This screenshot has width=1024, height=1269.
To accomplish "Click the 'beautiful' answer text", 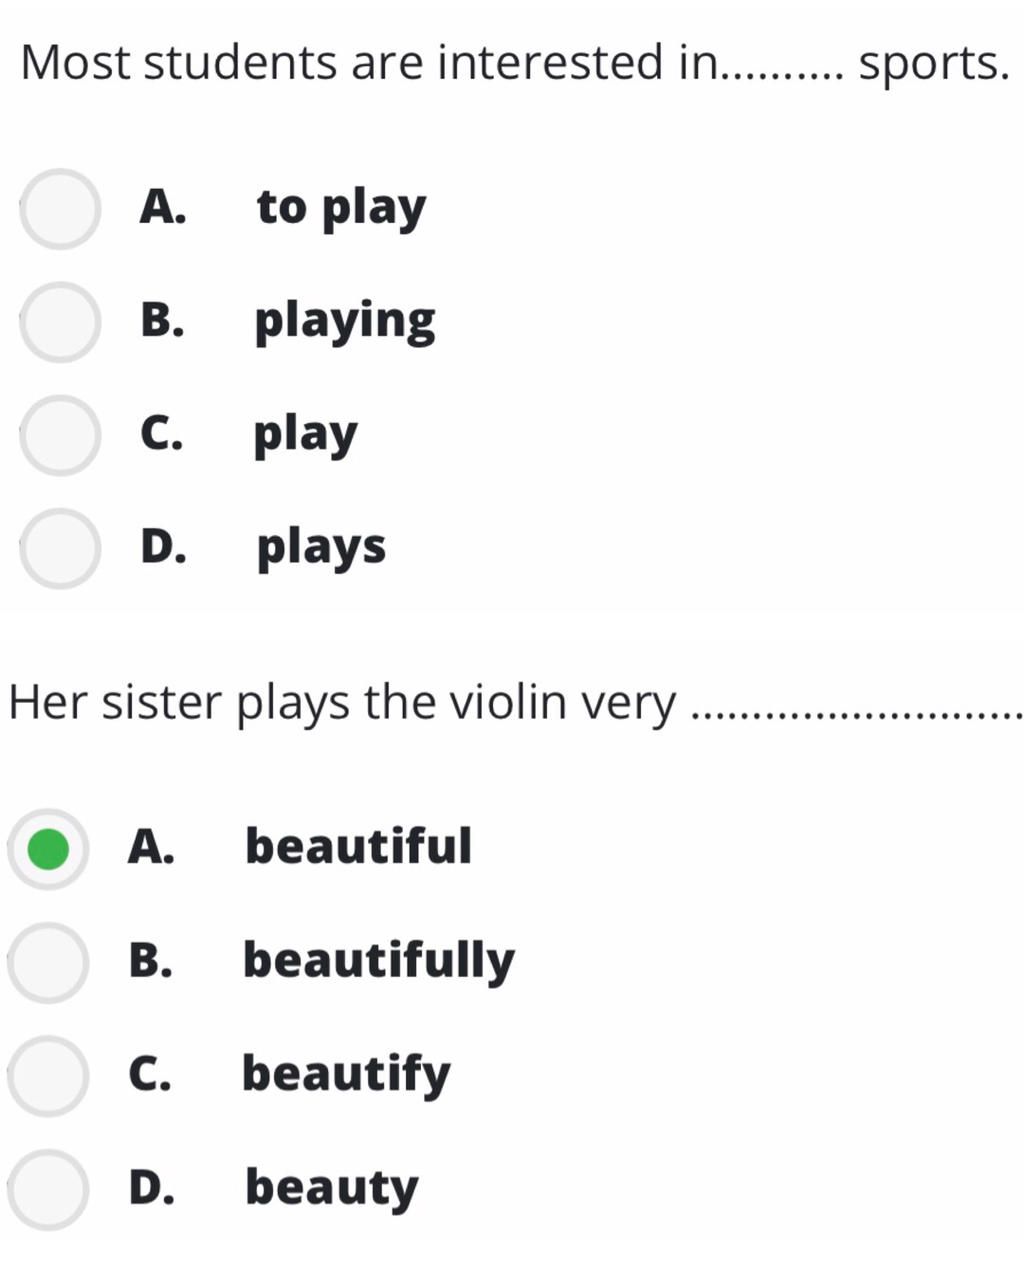I will (358, 846).
